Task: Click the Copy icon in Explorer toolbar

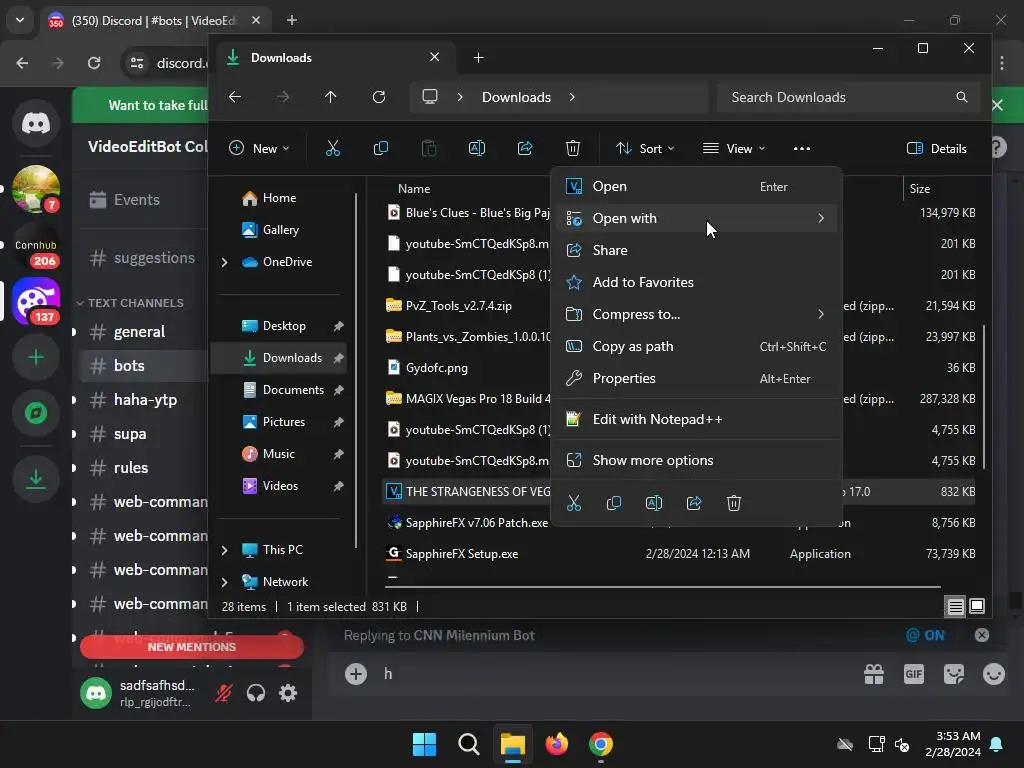Action: coord(381,149)
